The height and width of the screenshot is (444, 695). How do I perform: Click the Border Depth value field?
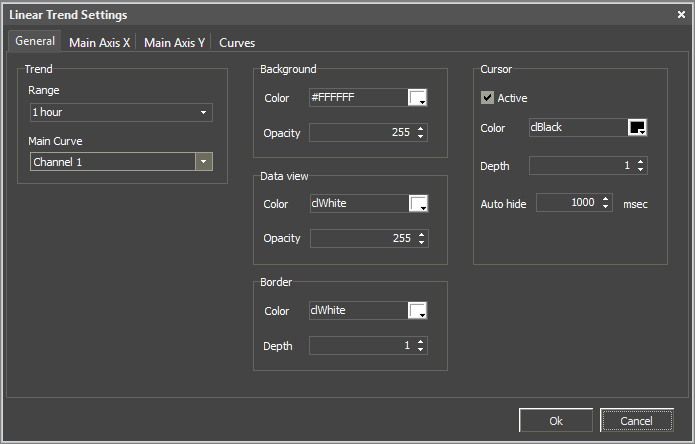362,345
